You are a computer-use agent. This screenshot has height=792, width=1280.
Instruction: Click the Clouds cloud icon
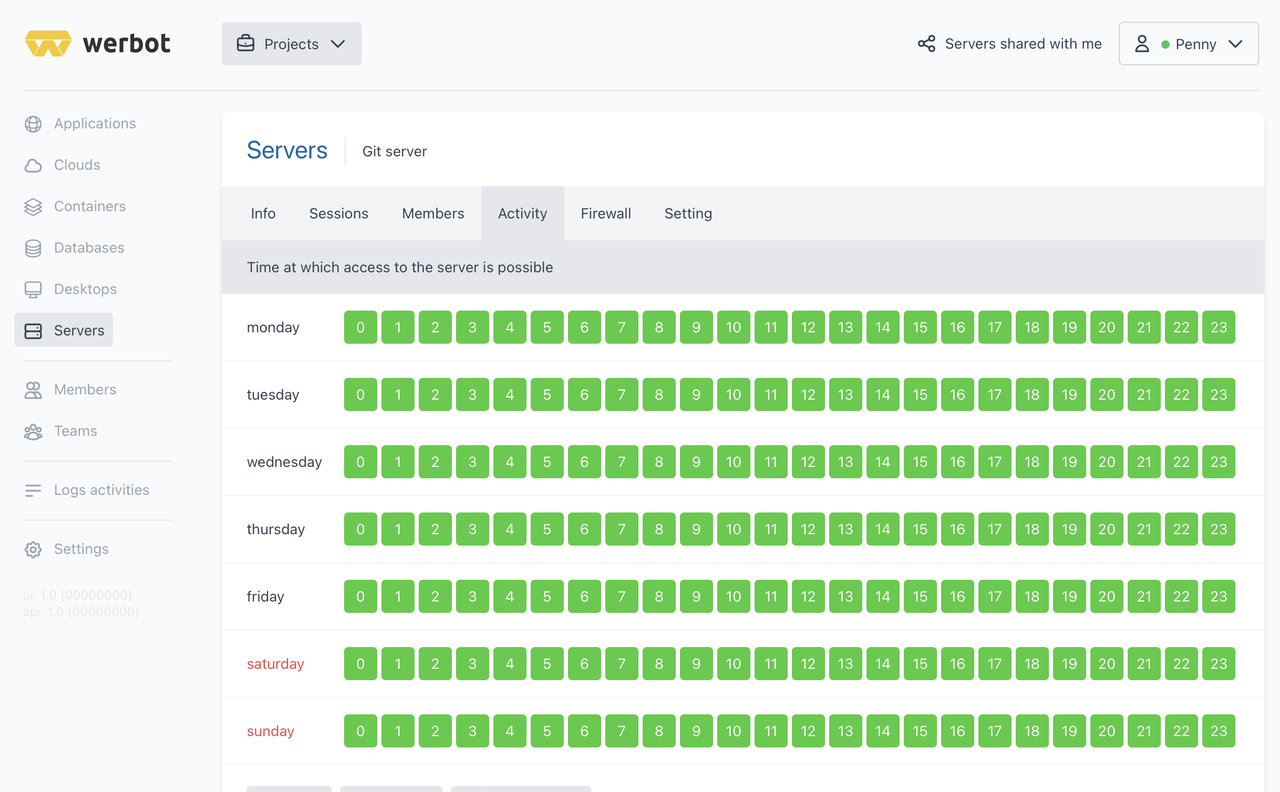[x=33, y=165]
